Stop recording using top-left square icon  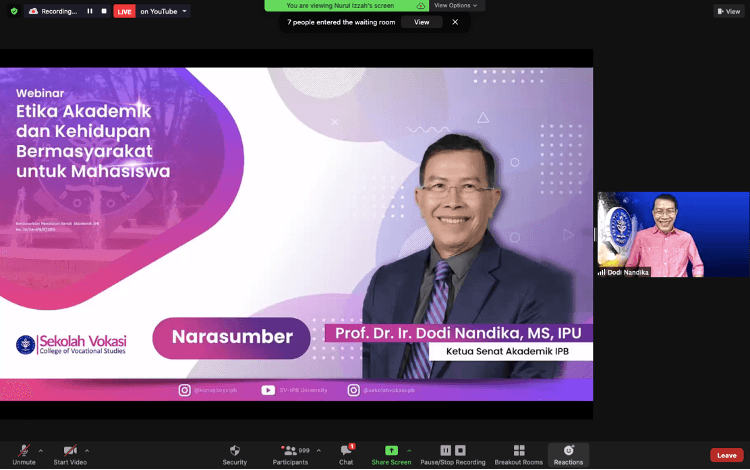pos(103,11)
